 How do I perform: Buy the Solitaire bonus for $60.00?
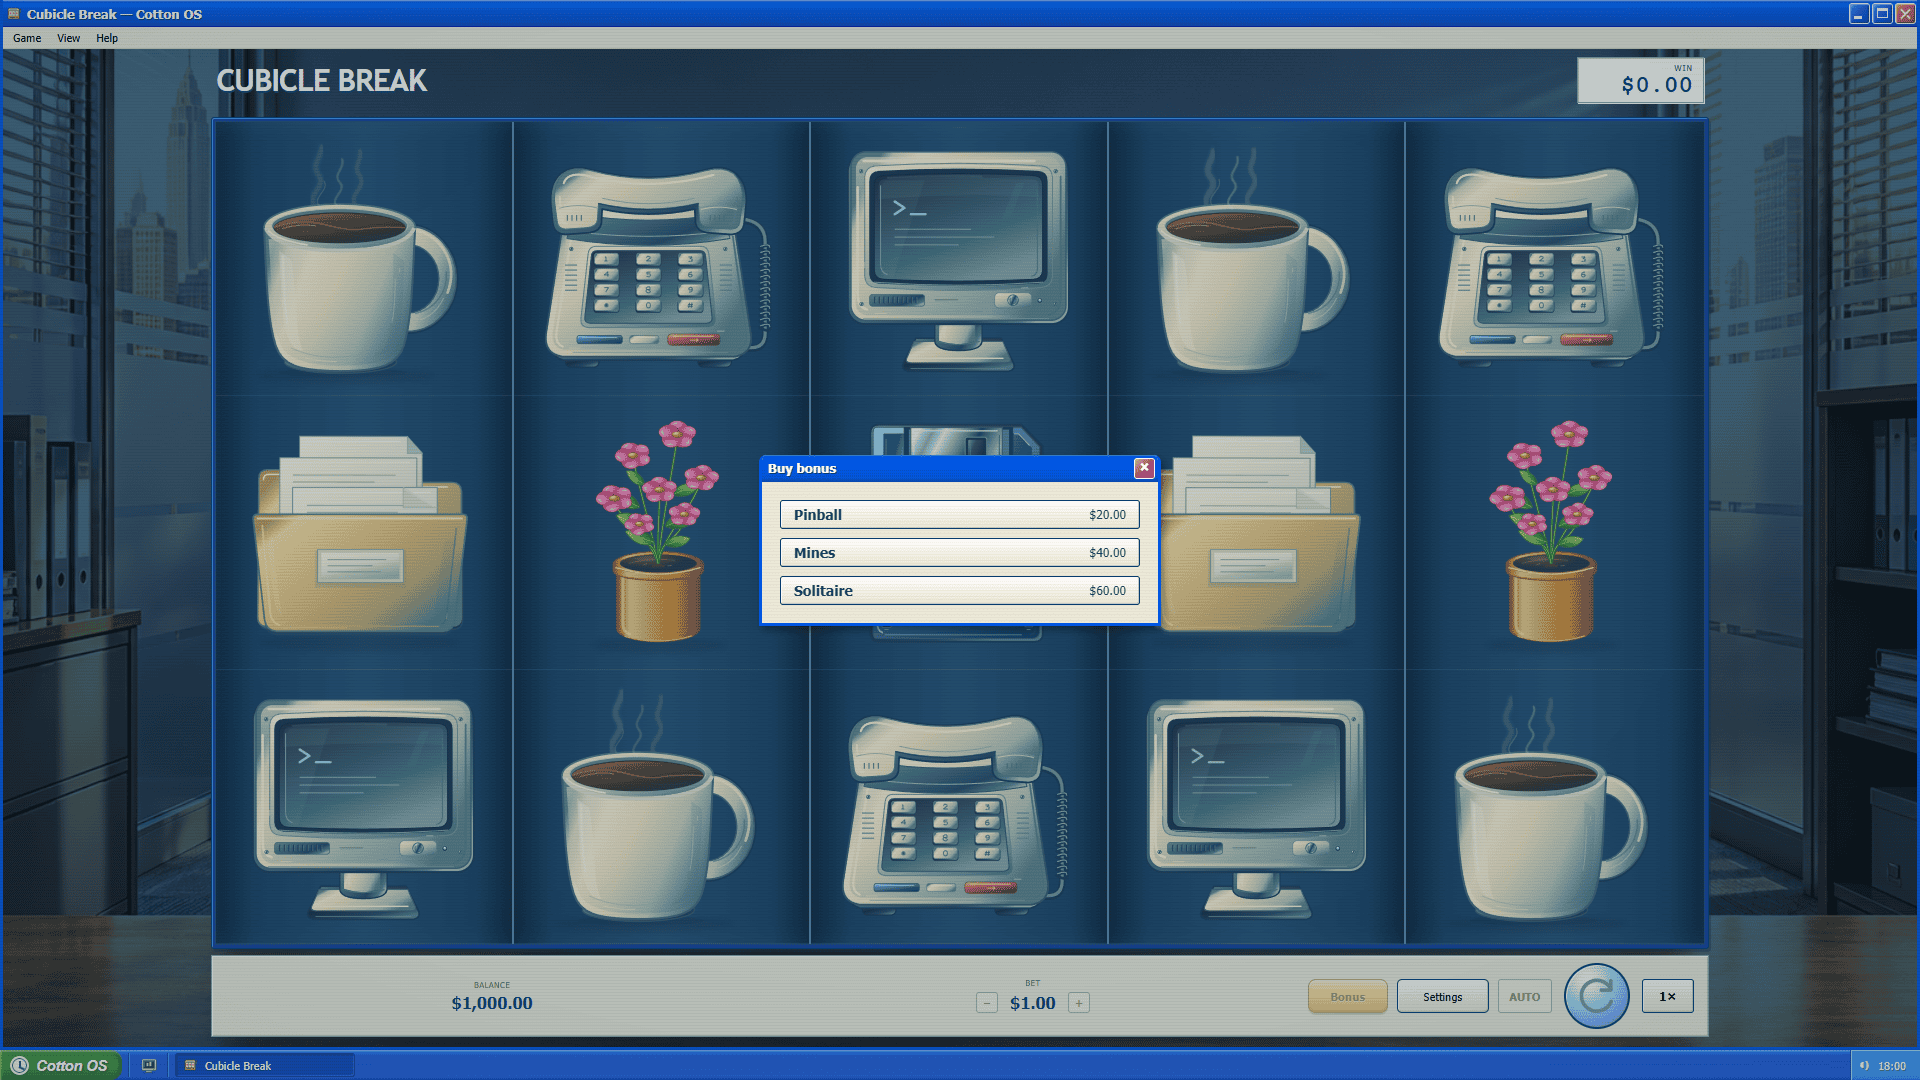[x=959, y=591]
